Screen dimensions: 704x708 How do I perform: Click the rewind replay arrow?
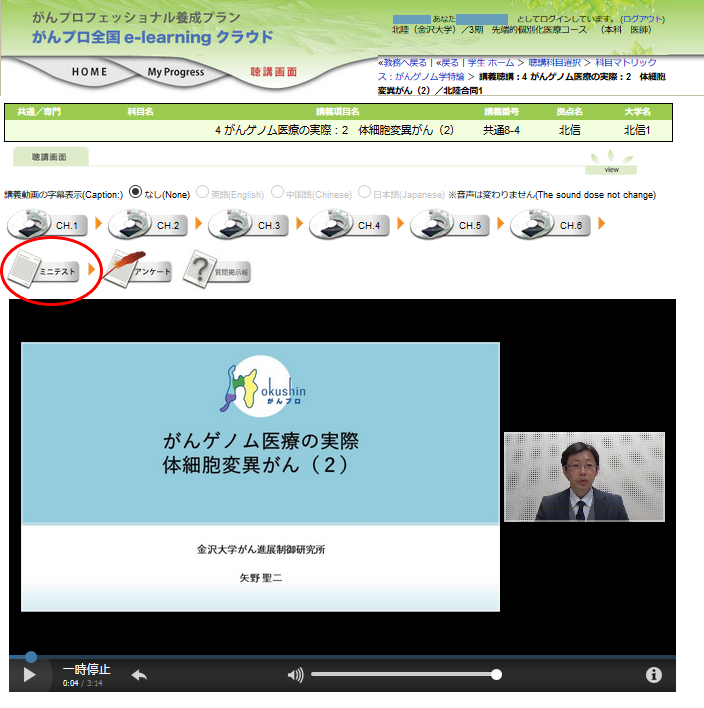[139, 675]
